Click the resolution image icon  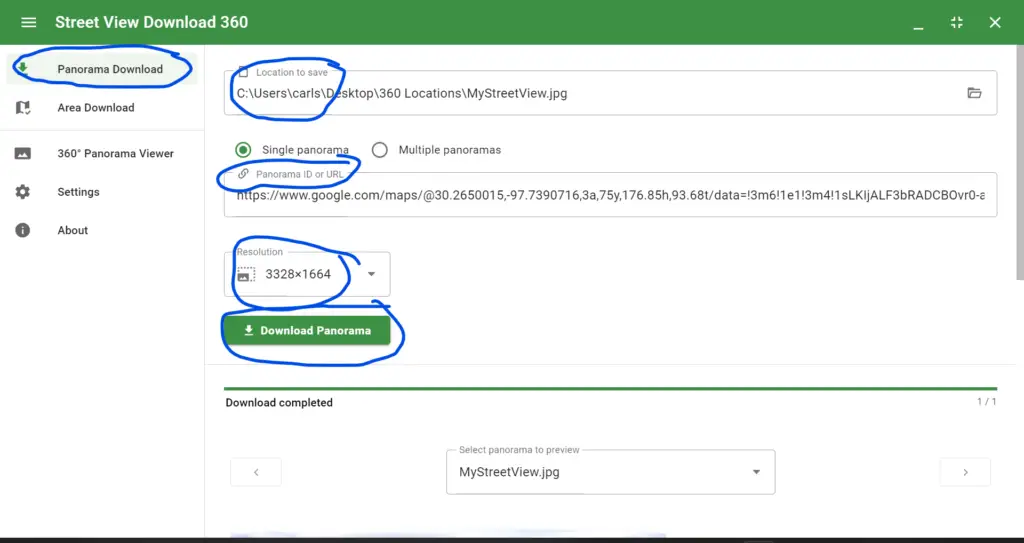pyautogui.click(x=246, y=274)
